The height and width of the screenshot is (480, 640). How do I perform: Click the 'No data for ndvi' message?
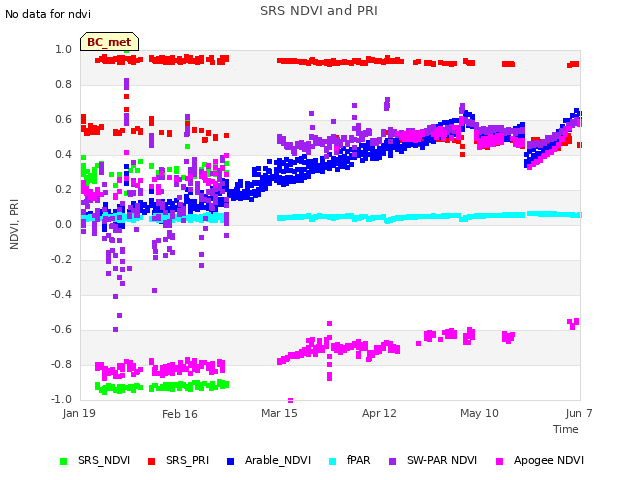[x=48, y=14]
